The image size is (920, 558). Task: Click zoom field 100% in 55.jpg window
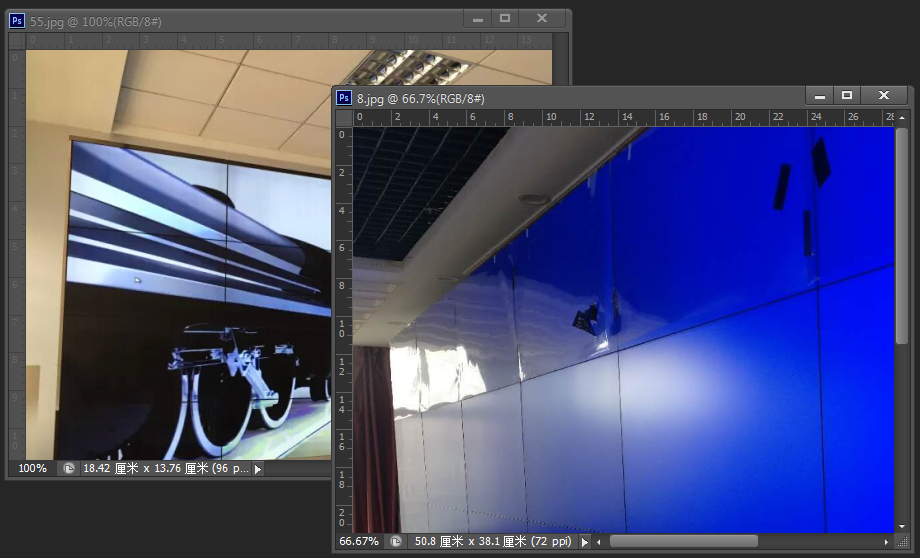32,468
